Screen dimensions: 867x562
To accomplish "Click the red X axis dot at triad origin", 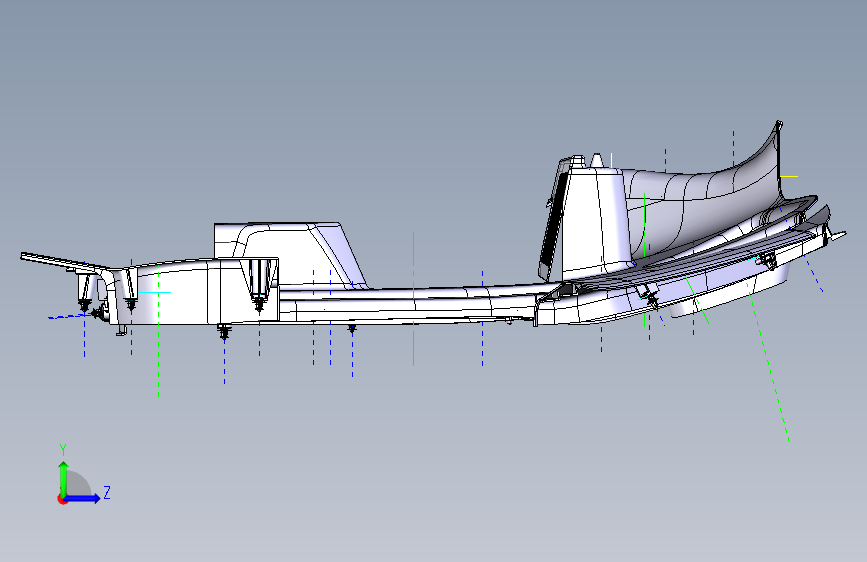I will pos(62,499).
